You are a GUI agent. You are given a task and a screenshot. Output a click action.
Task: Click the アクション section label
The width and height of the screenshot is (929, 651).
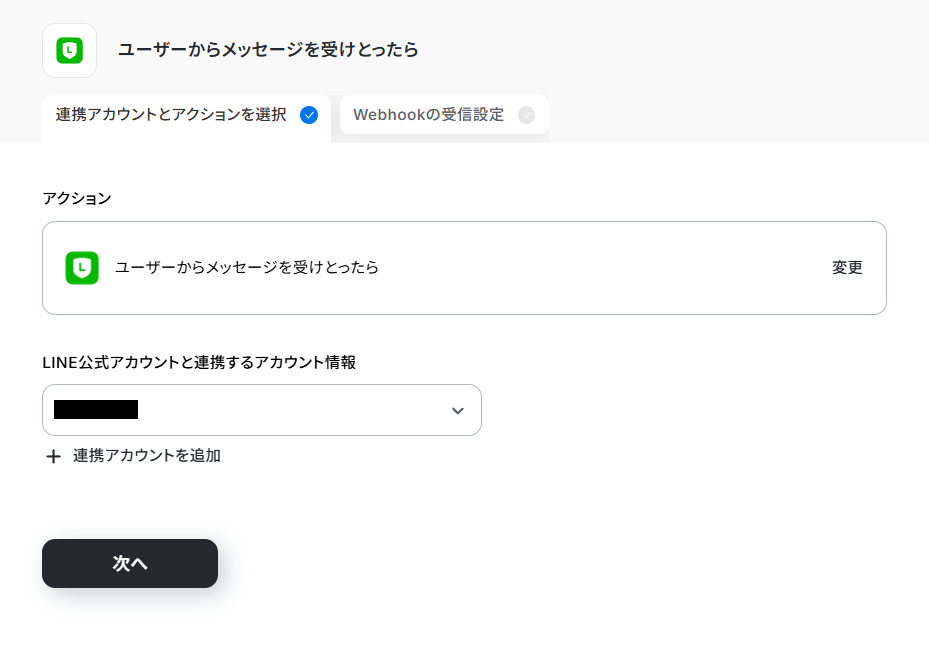(76, 198)
